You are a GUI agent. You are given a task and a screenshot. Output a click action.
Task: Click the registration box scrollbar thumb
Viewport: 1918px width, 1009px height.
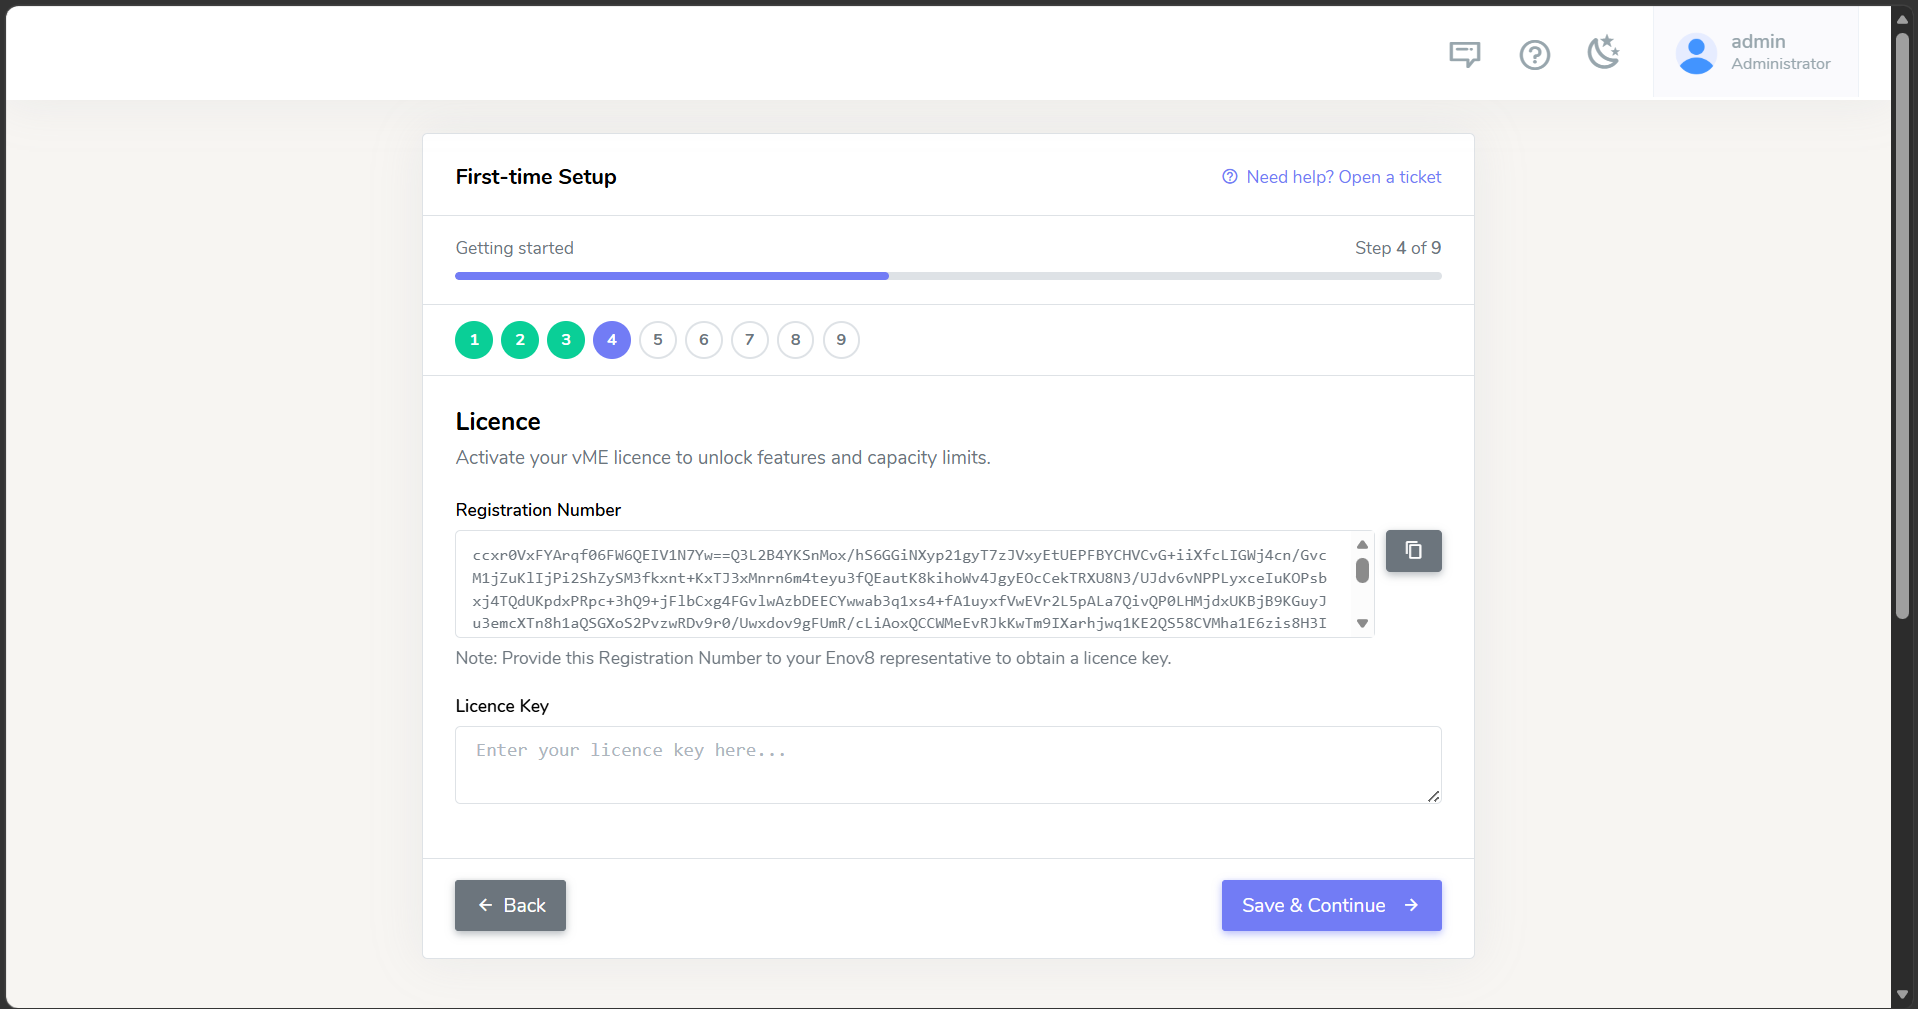coord(1362,570)
